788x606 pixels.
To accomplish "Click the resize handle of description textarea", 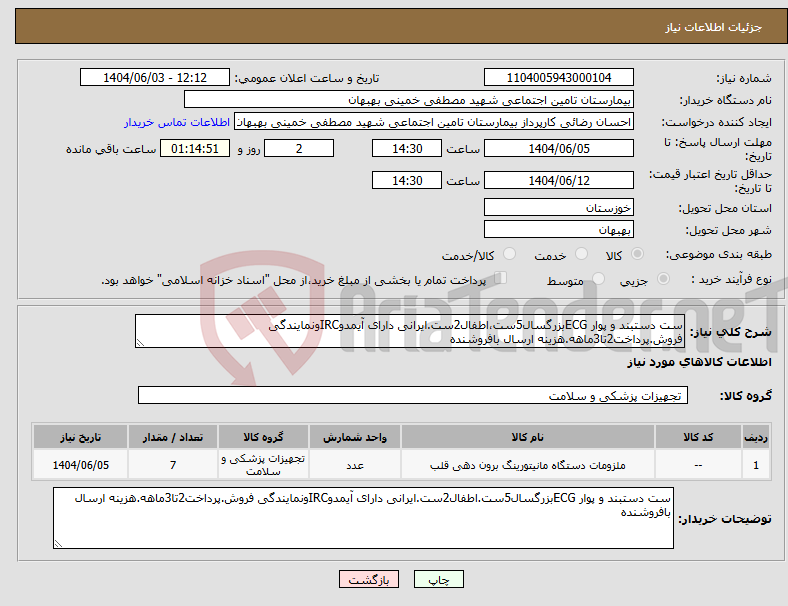I will 140,343.
